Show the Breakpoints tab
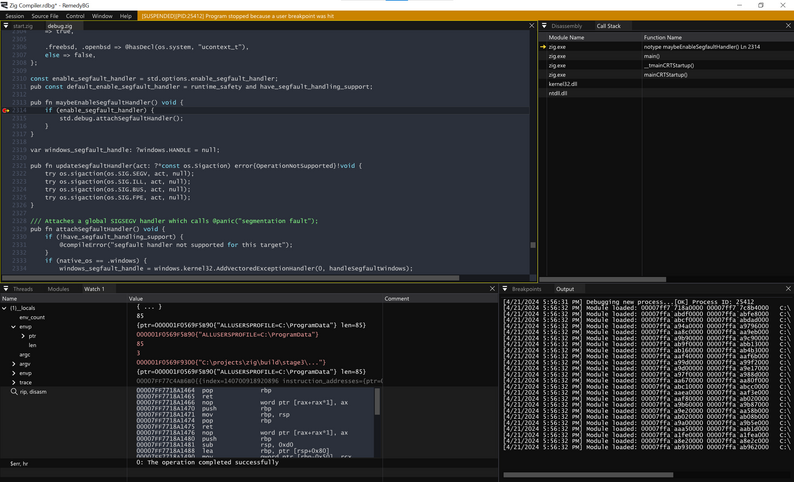Viewport: 794px width, 482px height. [526, 289]
